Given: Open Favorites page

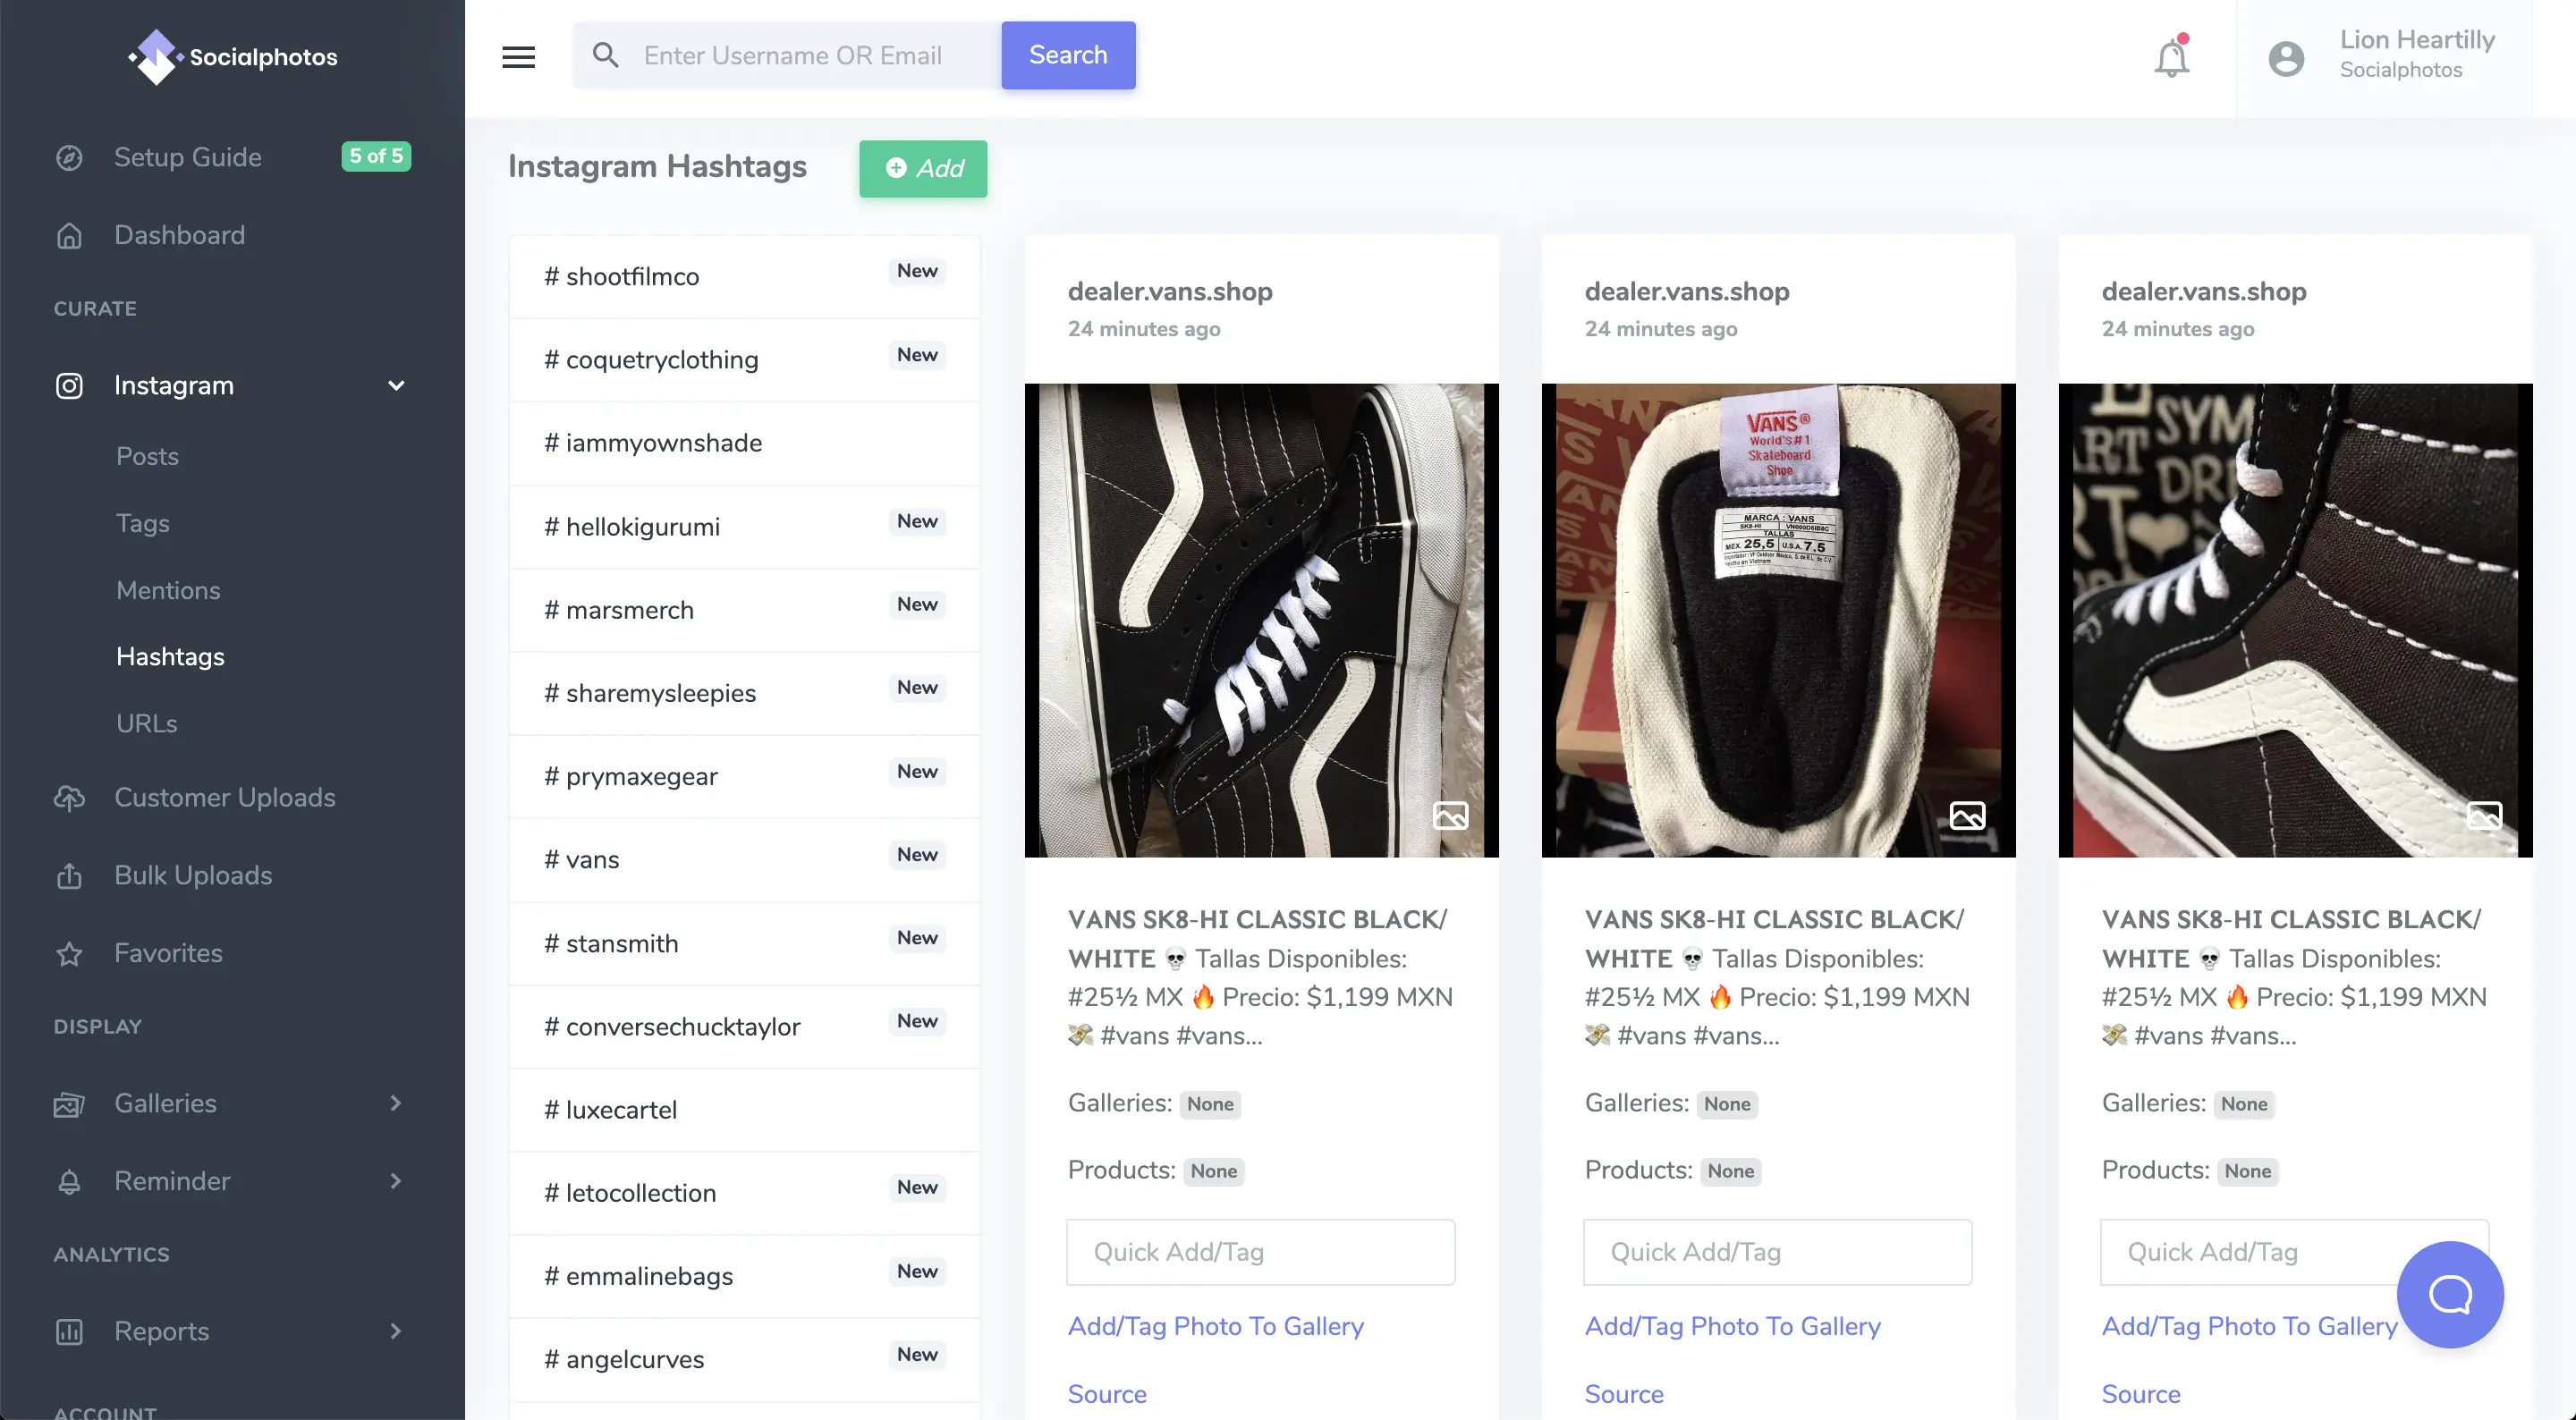Looking at the screenshot, I should tap(168, 953).
